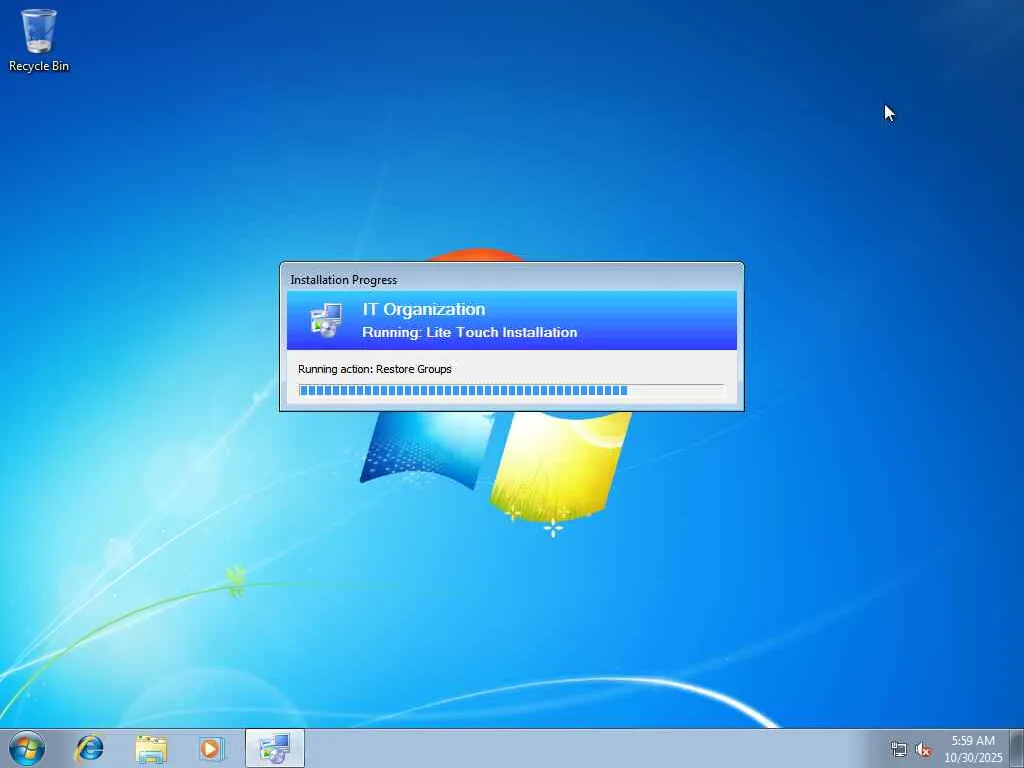This screenshot has height=768, width=1024.
Task: Select the Lite Touch Installation taskbar button
Action: coord(275,748)
